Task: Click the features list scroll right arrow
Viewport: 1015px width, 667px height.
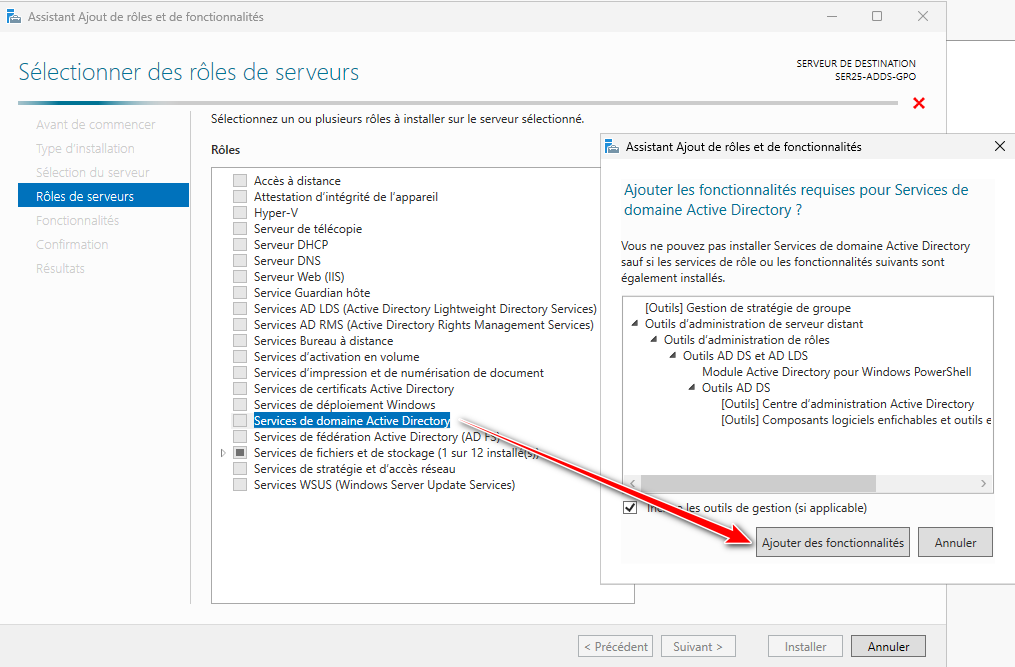Action: click(x=983, y=483)
